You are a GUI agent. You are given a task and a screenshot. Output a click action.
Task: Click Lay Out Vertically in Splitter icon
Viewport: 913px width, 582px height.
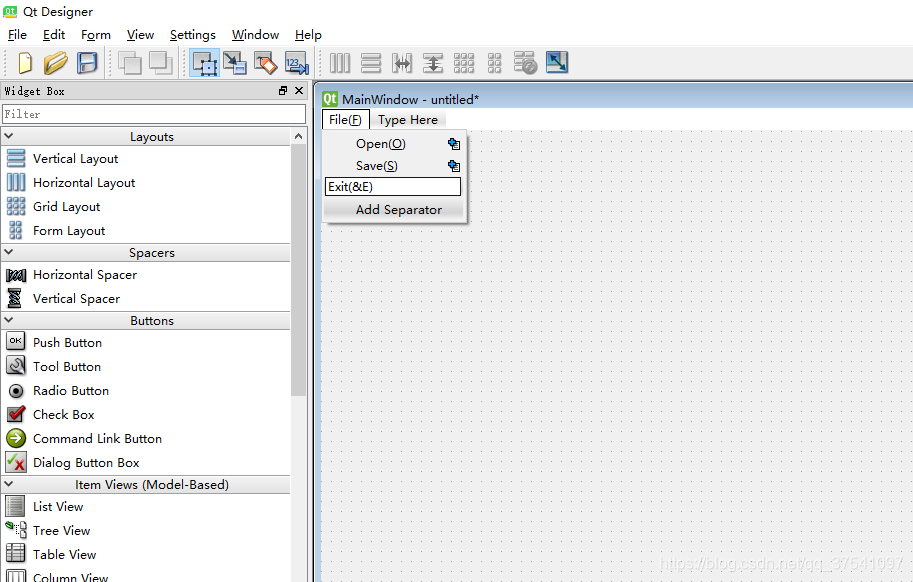433,63
